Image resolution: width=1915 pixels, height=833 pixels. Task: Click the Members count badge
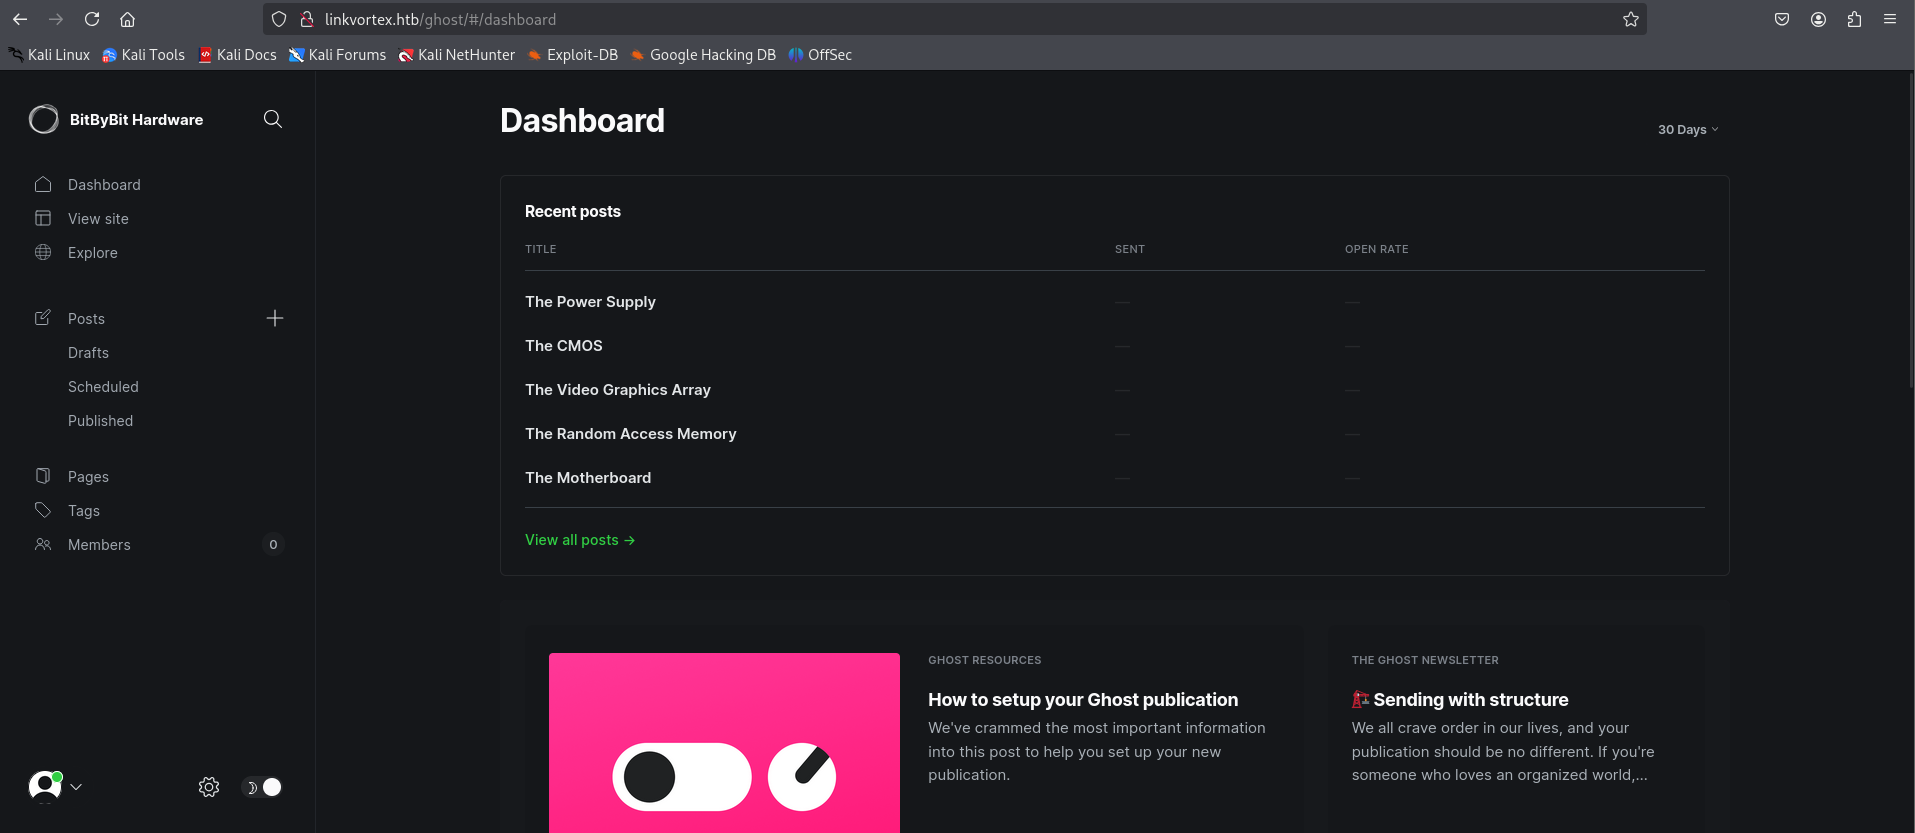click(273, 544)
